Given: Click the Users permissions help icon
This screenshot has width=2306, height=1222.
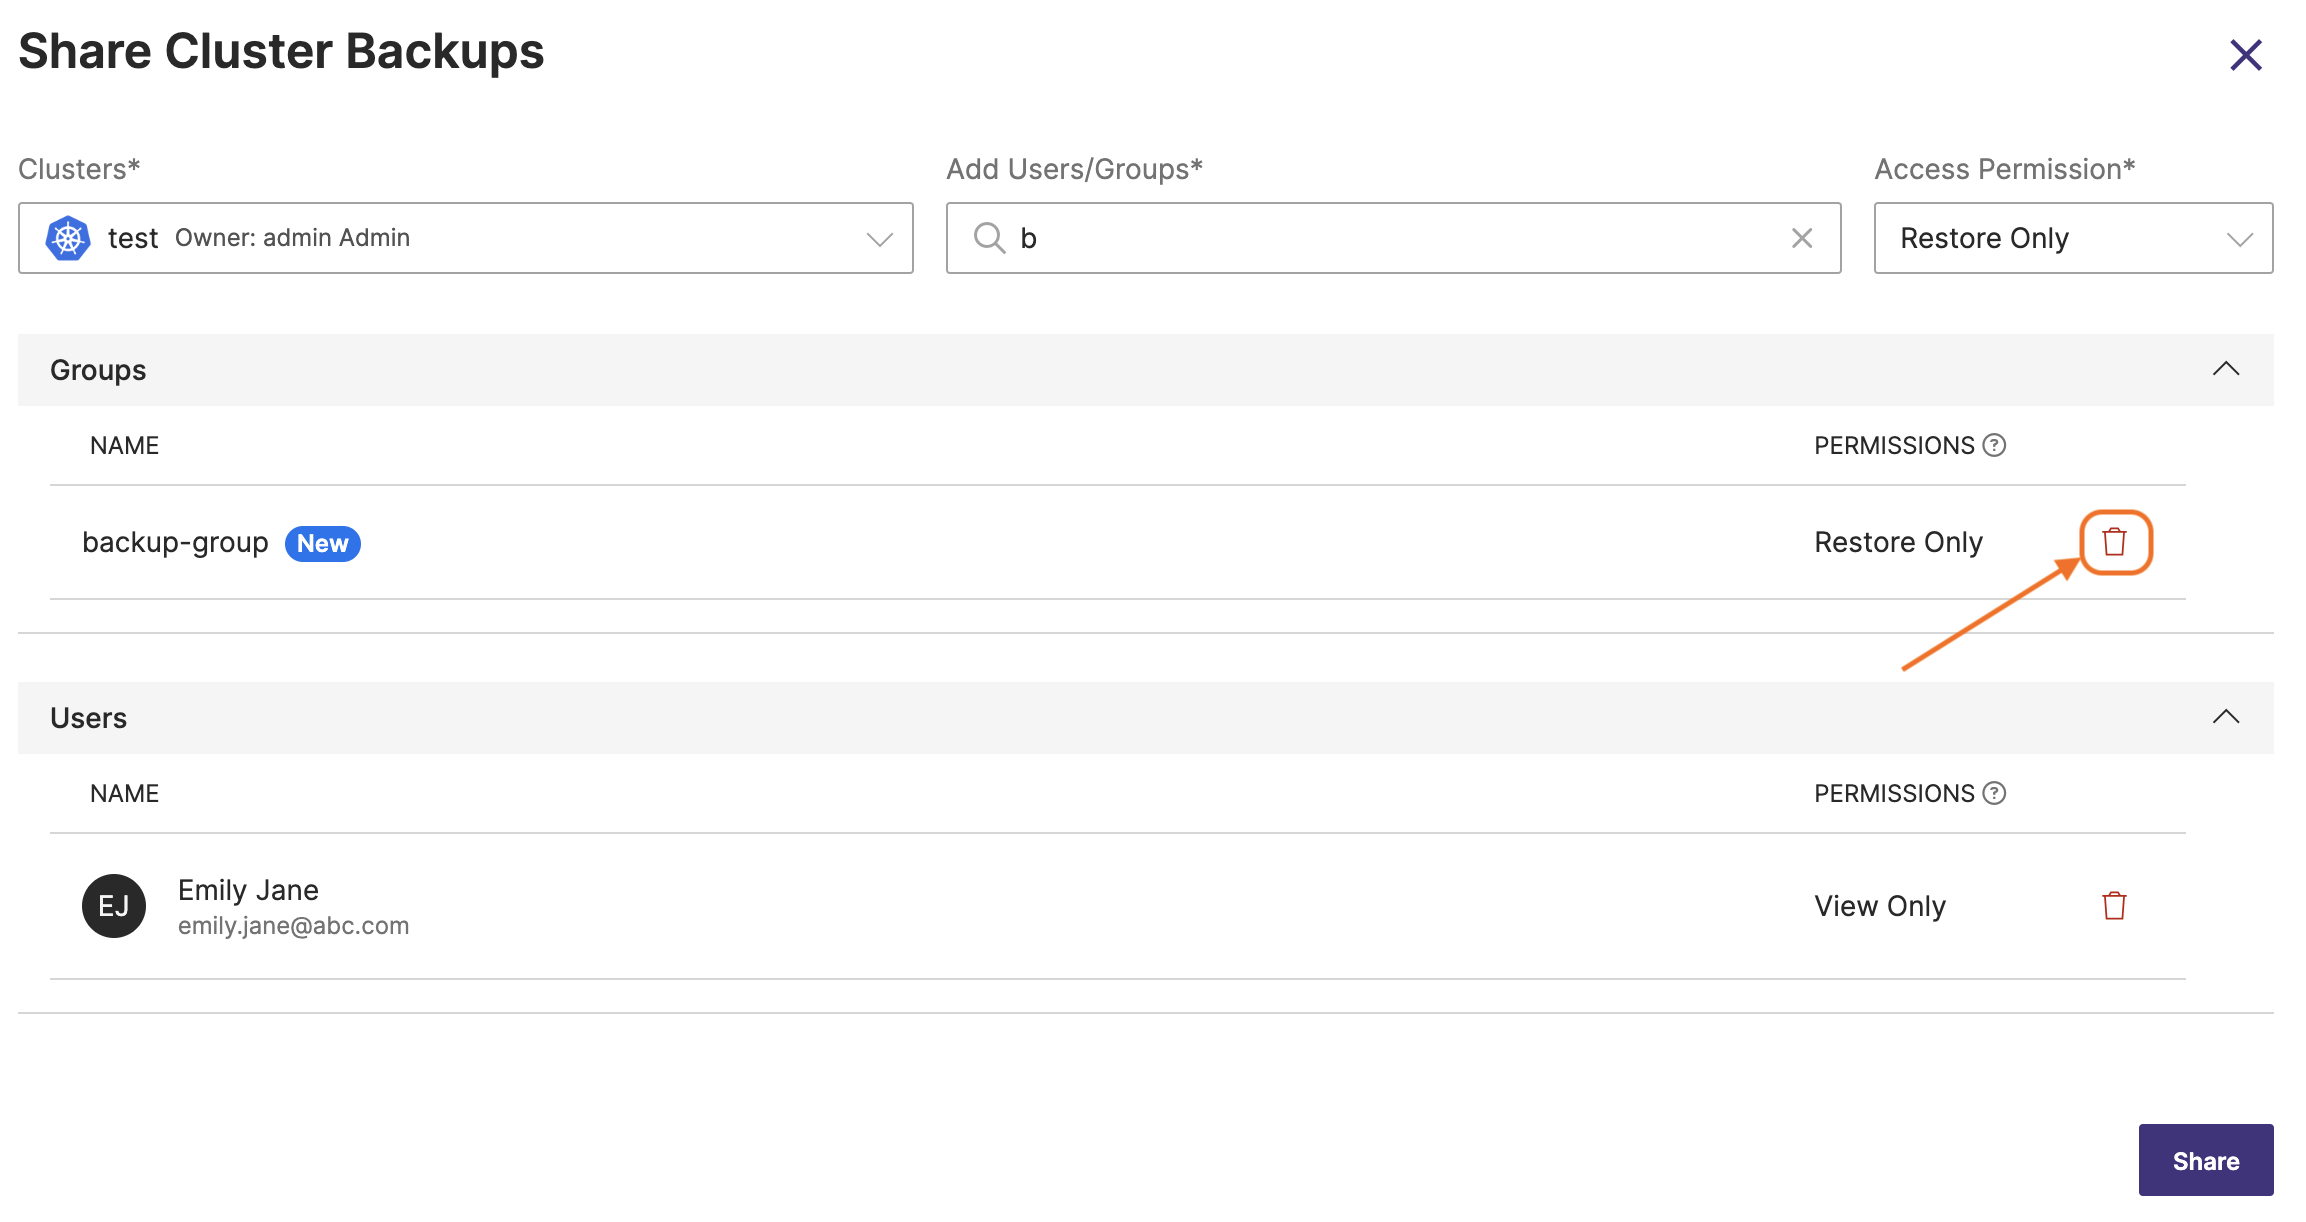Looking at the screenshot, I should click(x=1994, y=793).
